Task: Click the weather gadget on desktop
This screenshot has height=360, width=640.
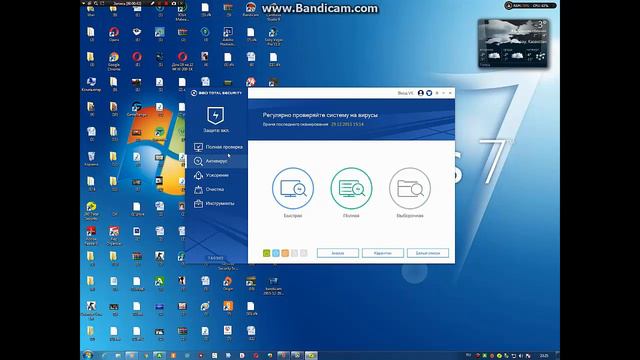Action: click(513, 43)
